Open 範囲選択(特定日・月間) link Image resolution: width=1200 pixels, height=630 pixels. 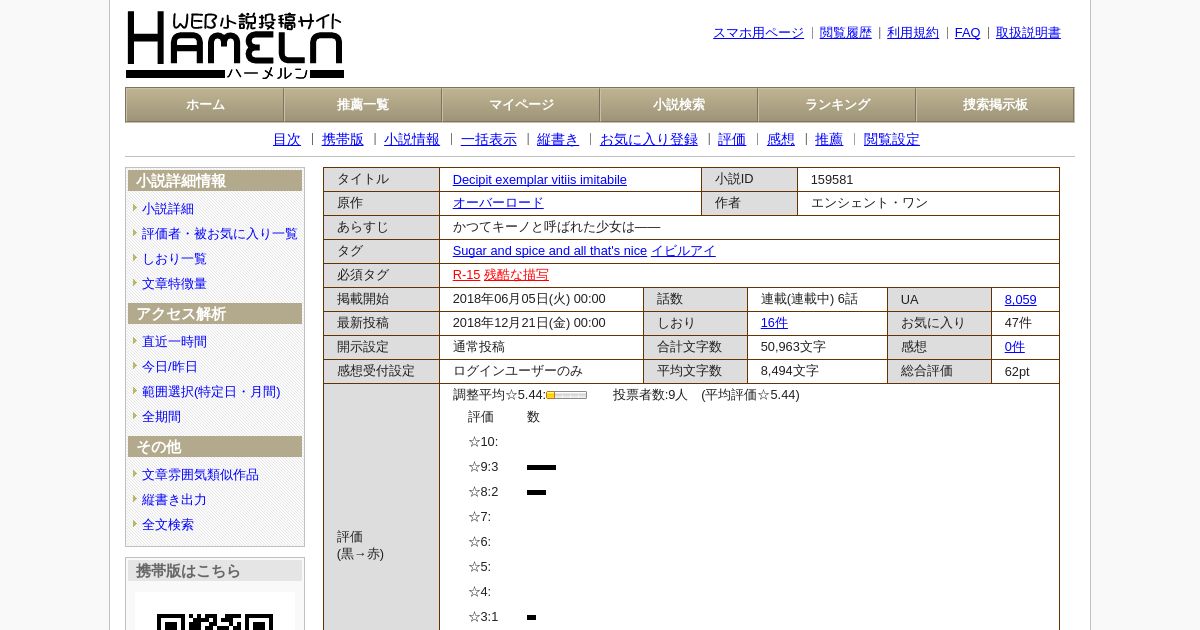[x=211, y=392]
